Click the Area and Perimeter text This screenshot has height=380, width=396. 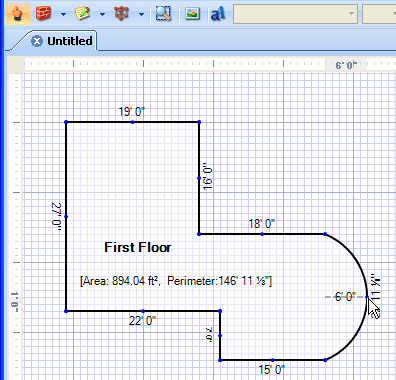point(176,281)
